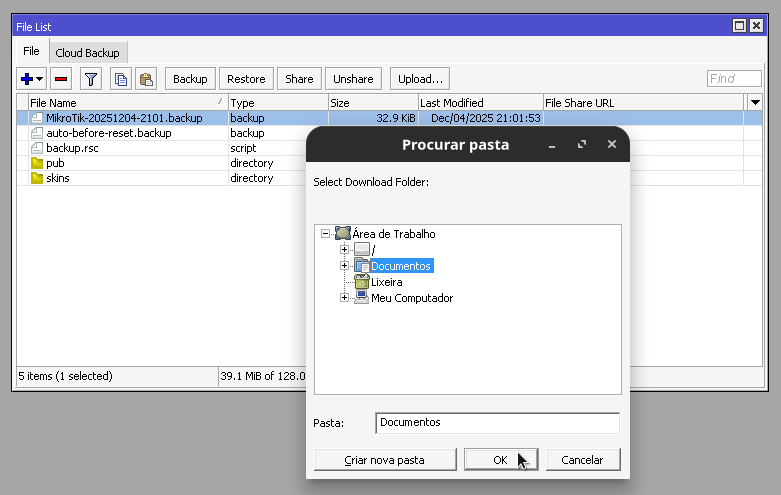Expand the root slash drive node
Viewport: 781px width, 495px height.
(x=344, y=250)
